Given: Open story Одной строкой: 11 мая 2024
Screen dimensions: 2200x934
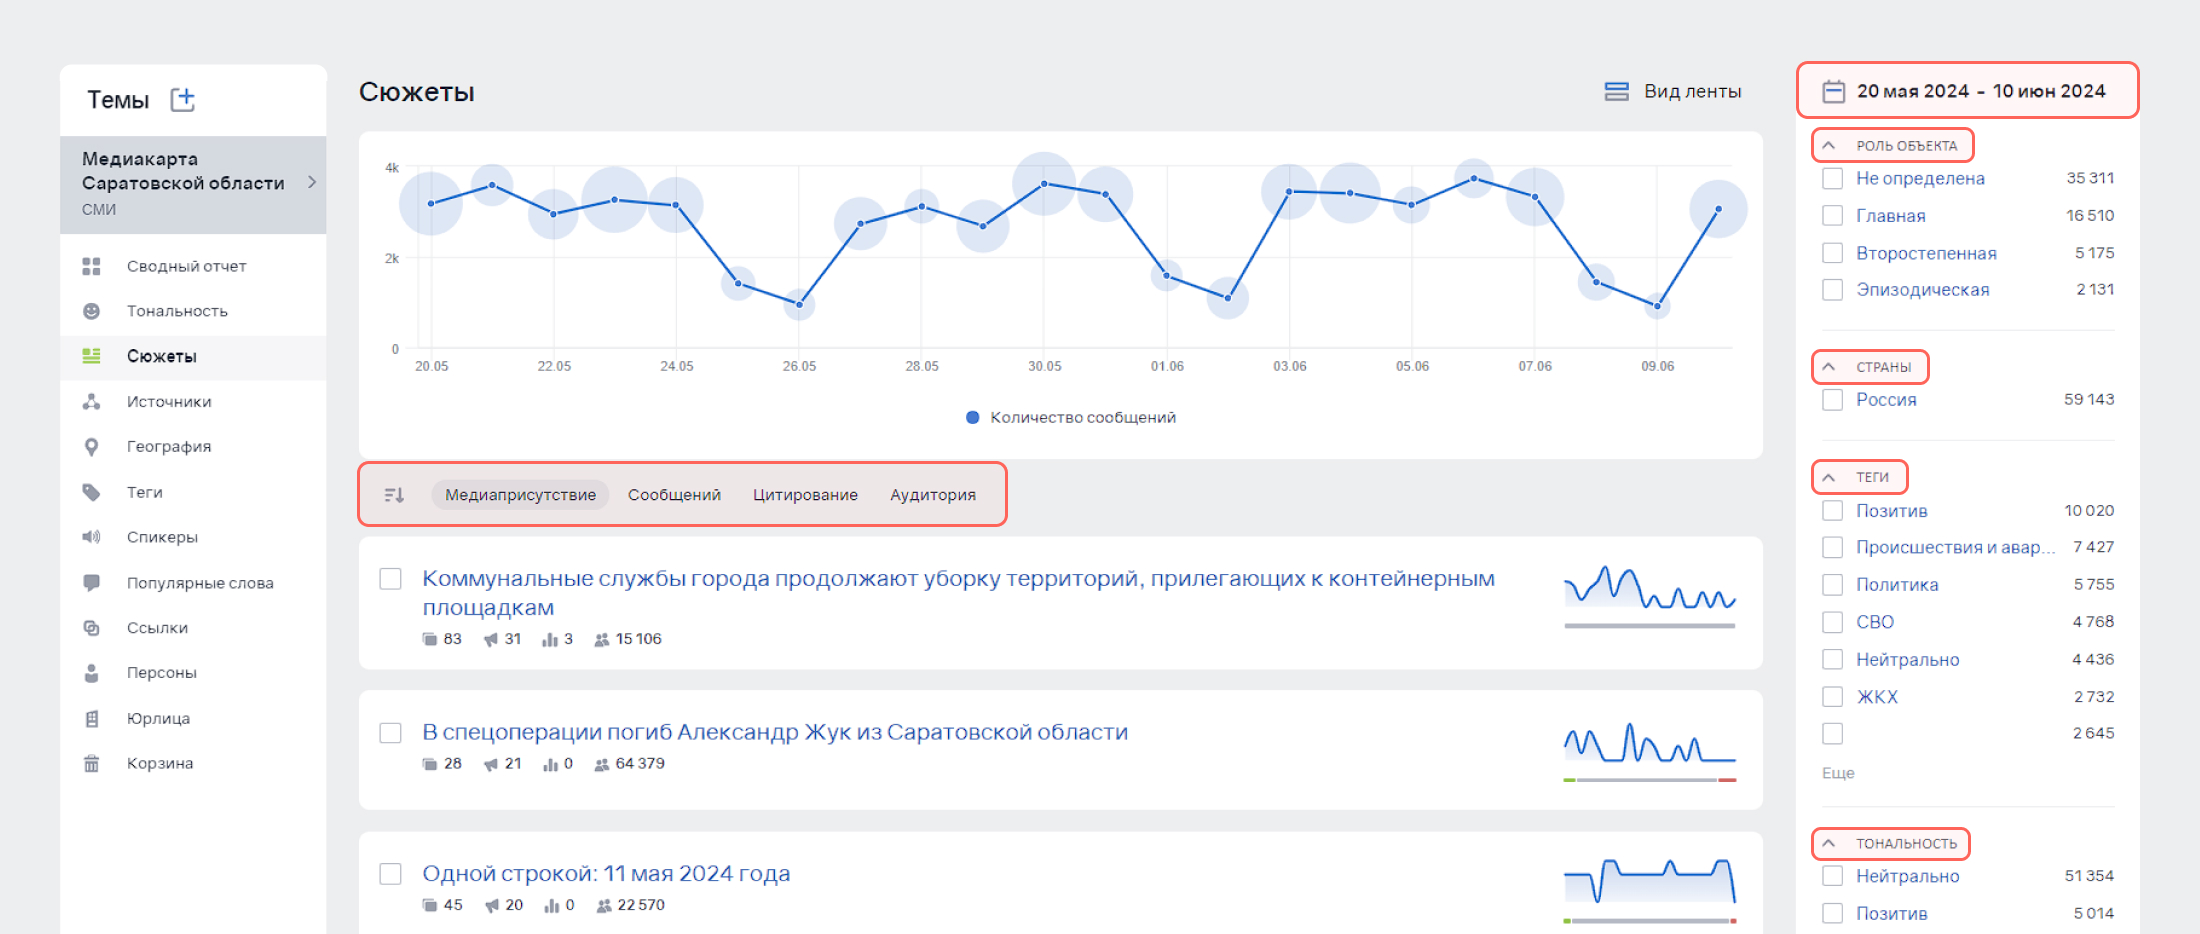Looking at the screenshot, I should (x=606, y=874).
